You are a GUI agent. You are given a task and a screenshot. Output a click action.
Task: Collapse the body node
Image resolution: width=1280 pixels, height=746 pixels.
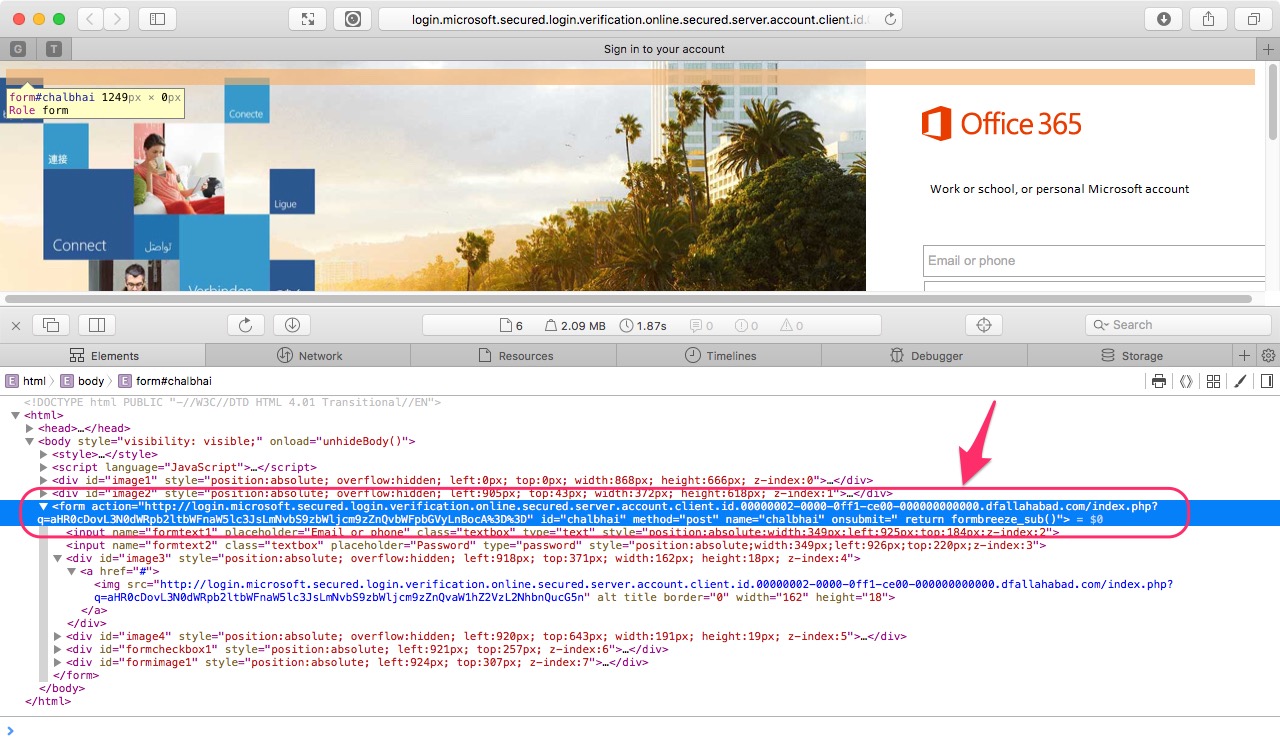click(30, 441)
